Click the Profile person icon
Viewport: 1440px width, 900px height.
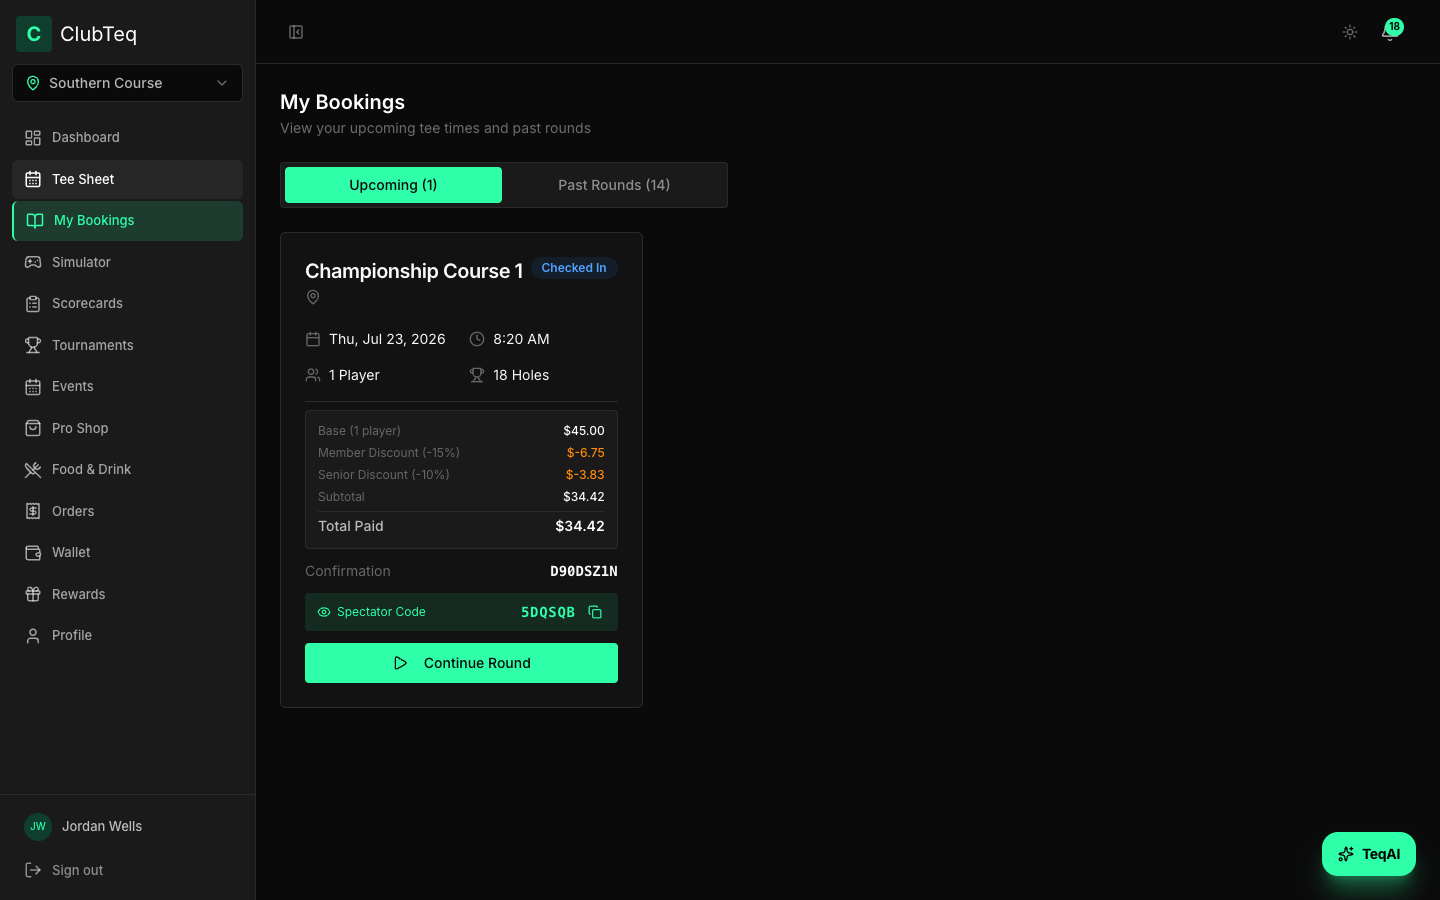pos(33,636)
